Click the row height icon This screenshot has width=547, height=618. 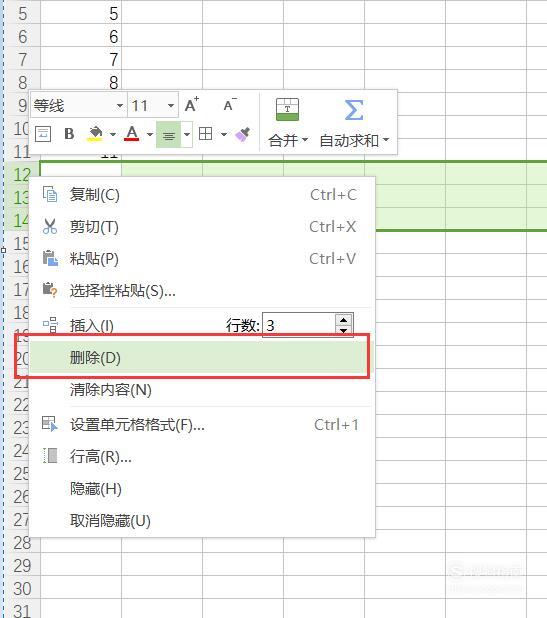pos(50,456)
